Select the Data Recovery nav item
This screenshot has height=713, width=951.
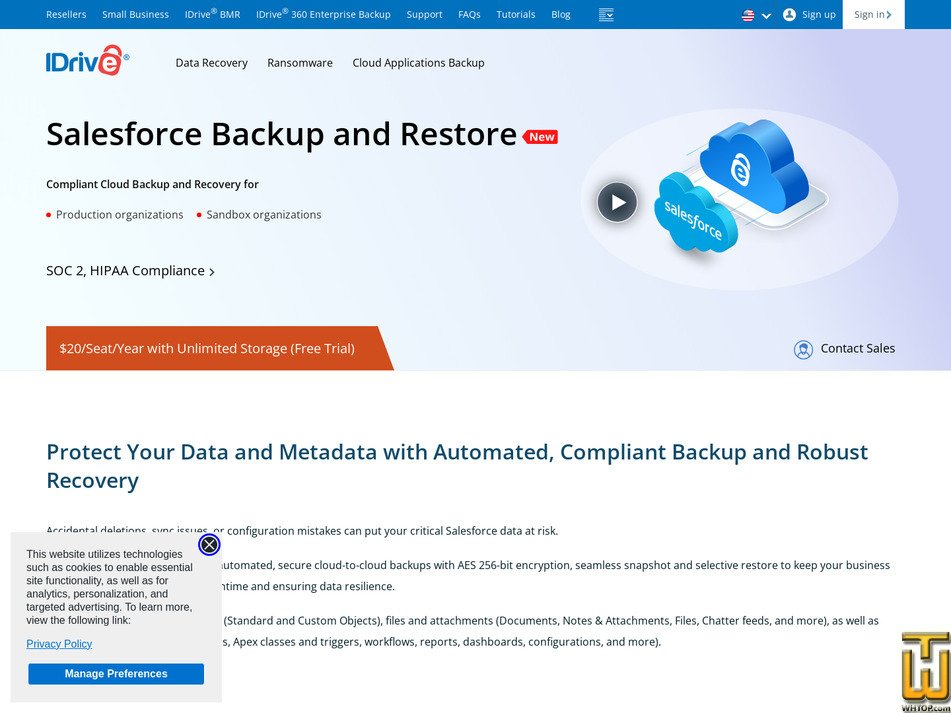tap(212, 62)
